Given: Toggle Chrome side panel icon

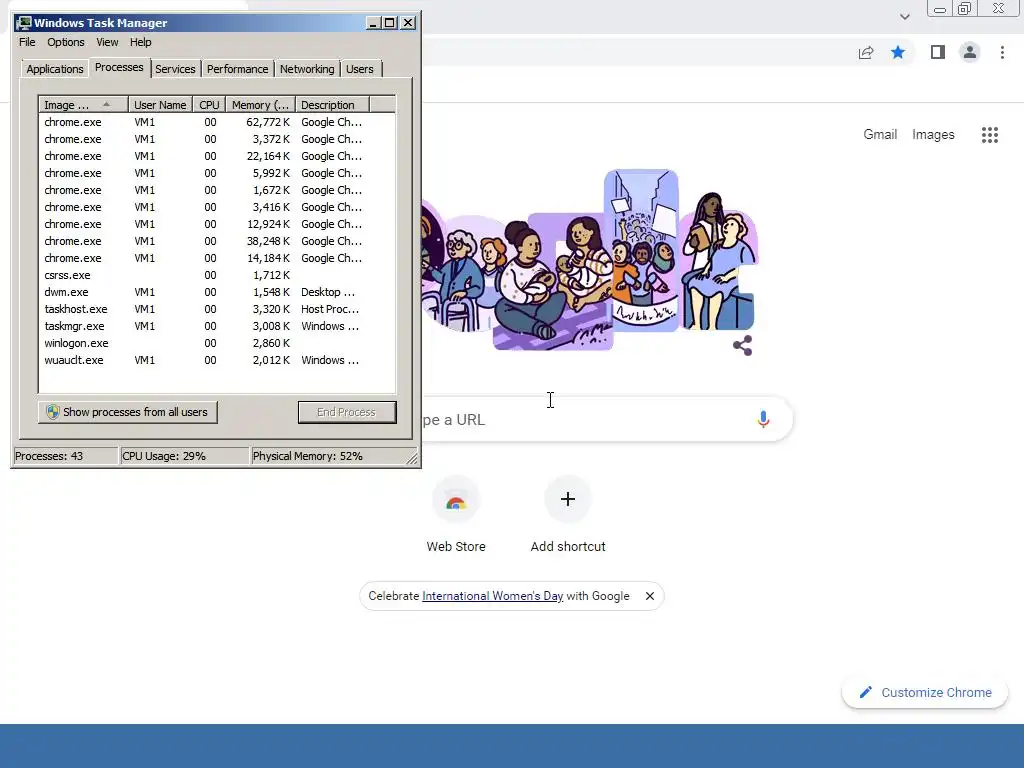Looking at the screenshot, I should click(x=938, y=52).
